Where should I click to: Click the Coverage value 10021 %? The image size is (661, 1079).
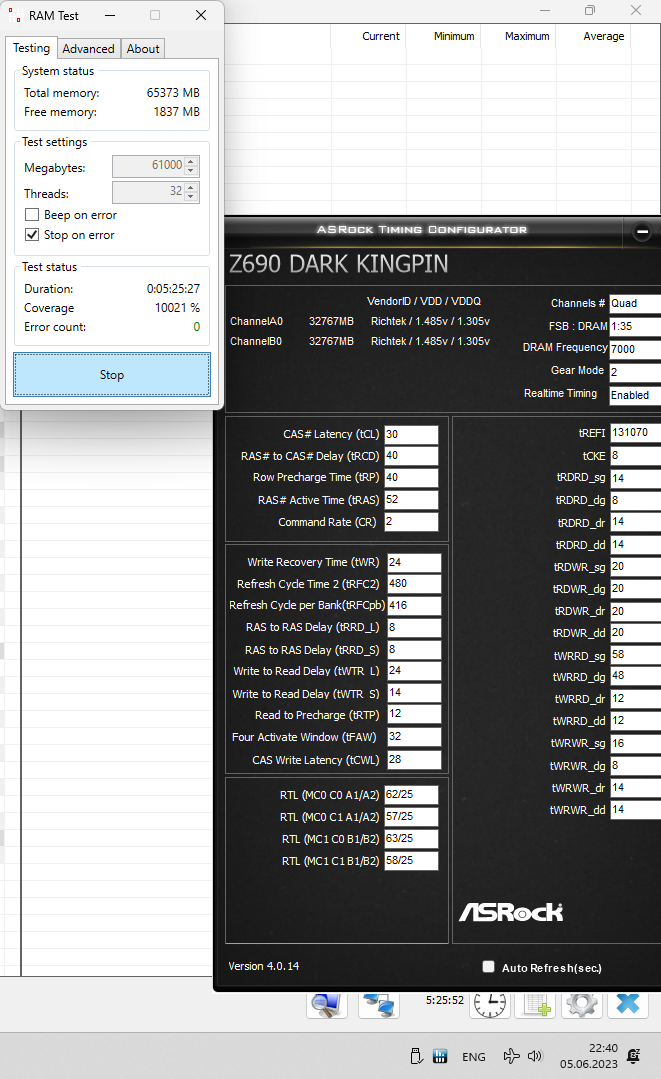coord(177,308)
